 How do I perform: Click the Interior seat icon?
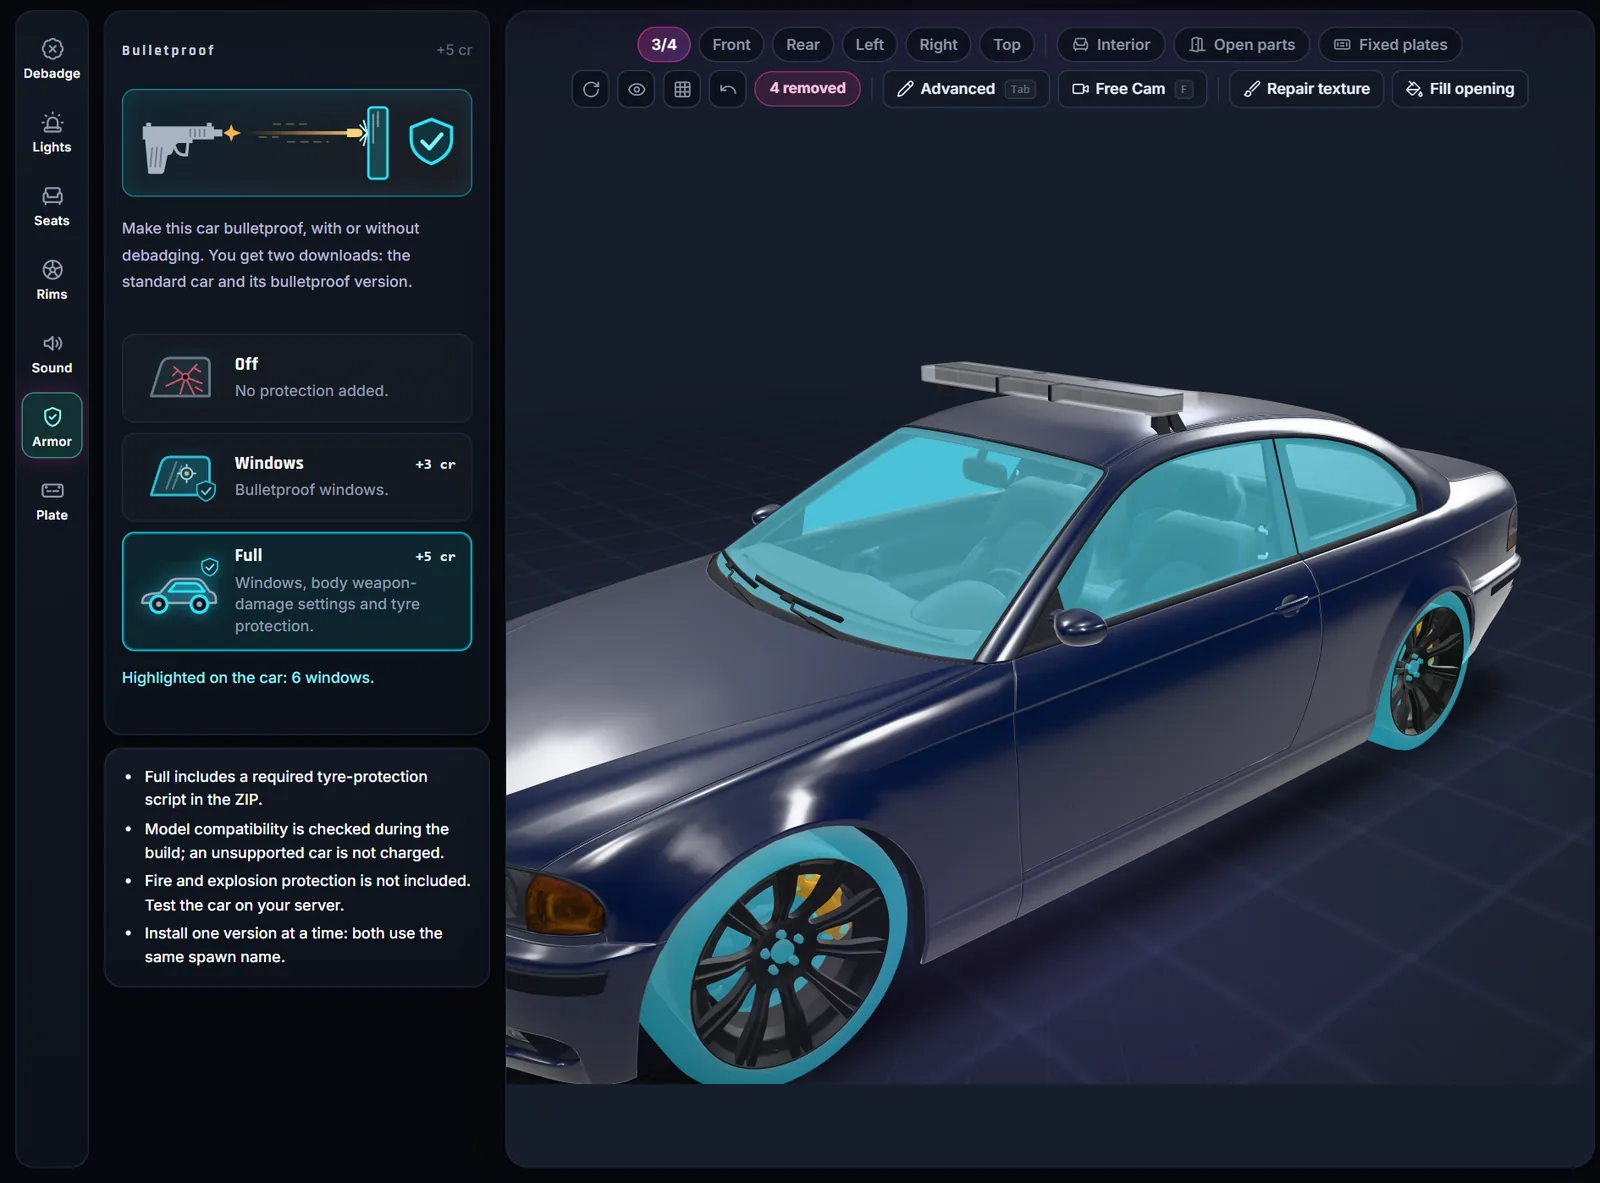click(1080, 45)
